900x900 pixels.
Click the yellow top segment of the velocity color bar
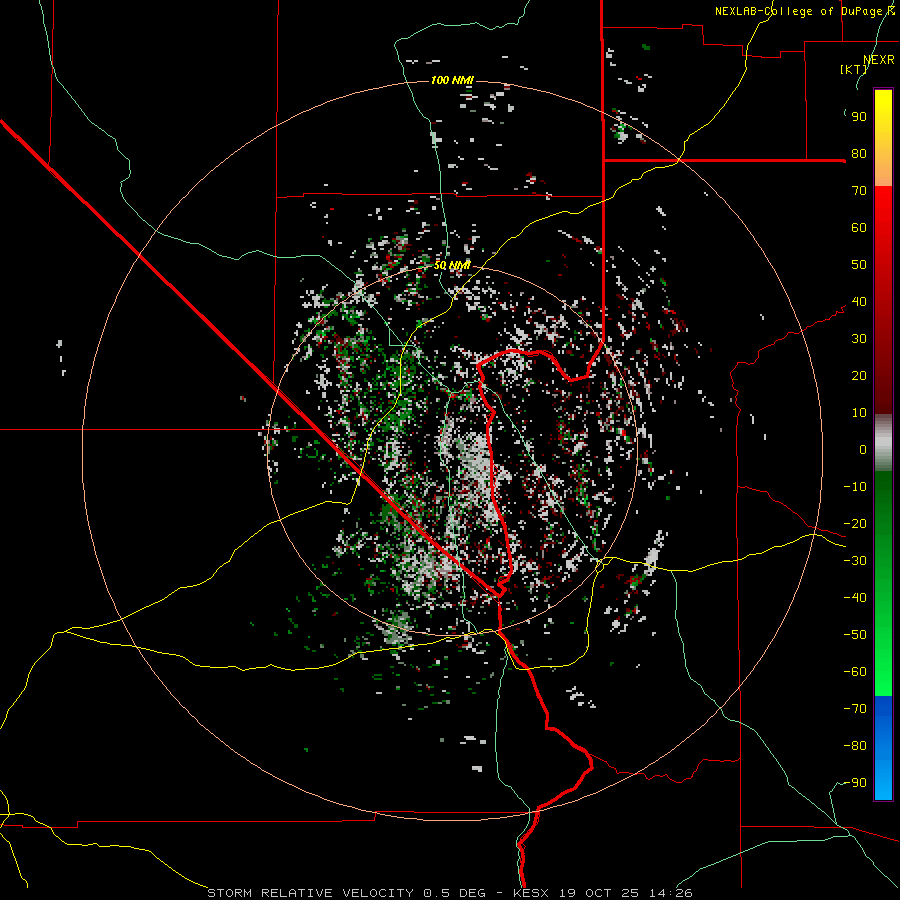[883, 138]
